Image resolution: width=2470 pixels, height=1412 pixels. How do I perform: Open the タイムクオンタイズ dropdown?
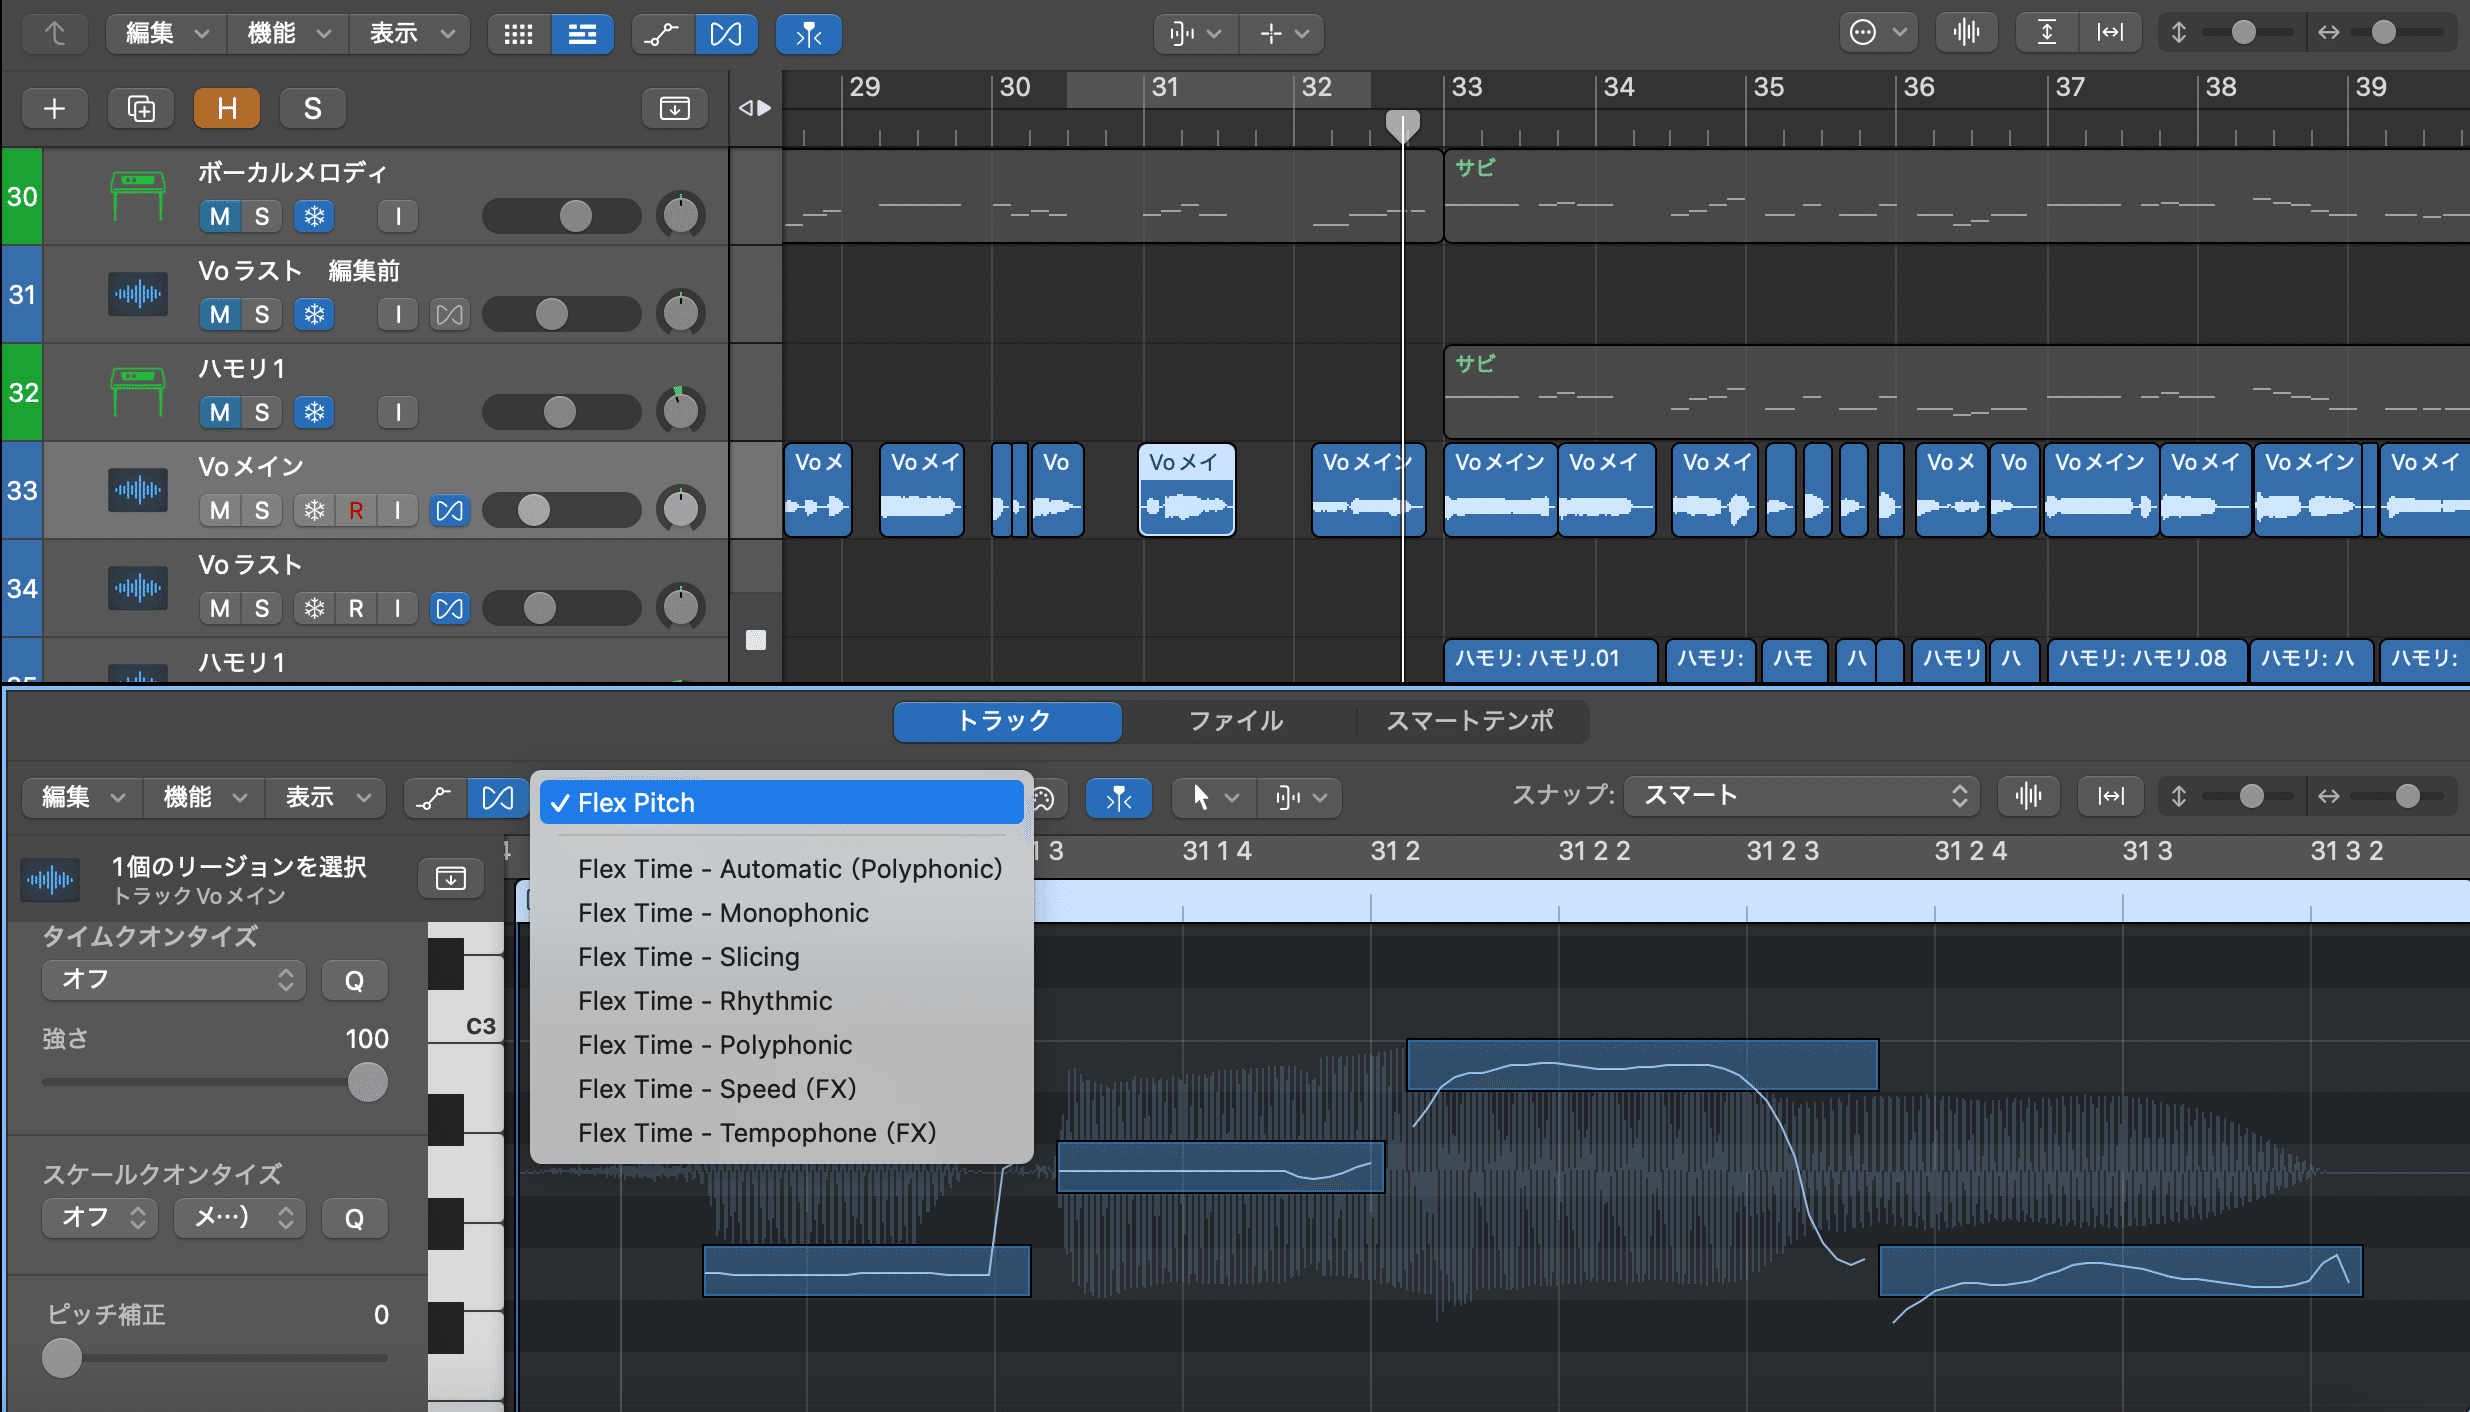click(x=172, y=980)
